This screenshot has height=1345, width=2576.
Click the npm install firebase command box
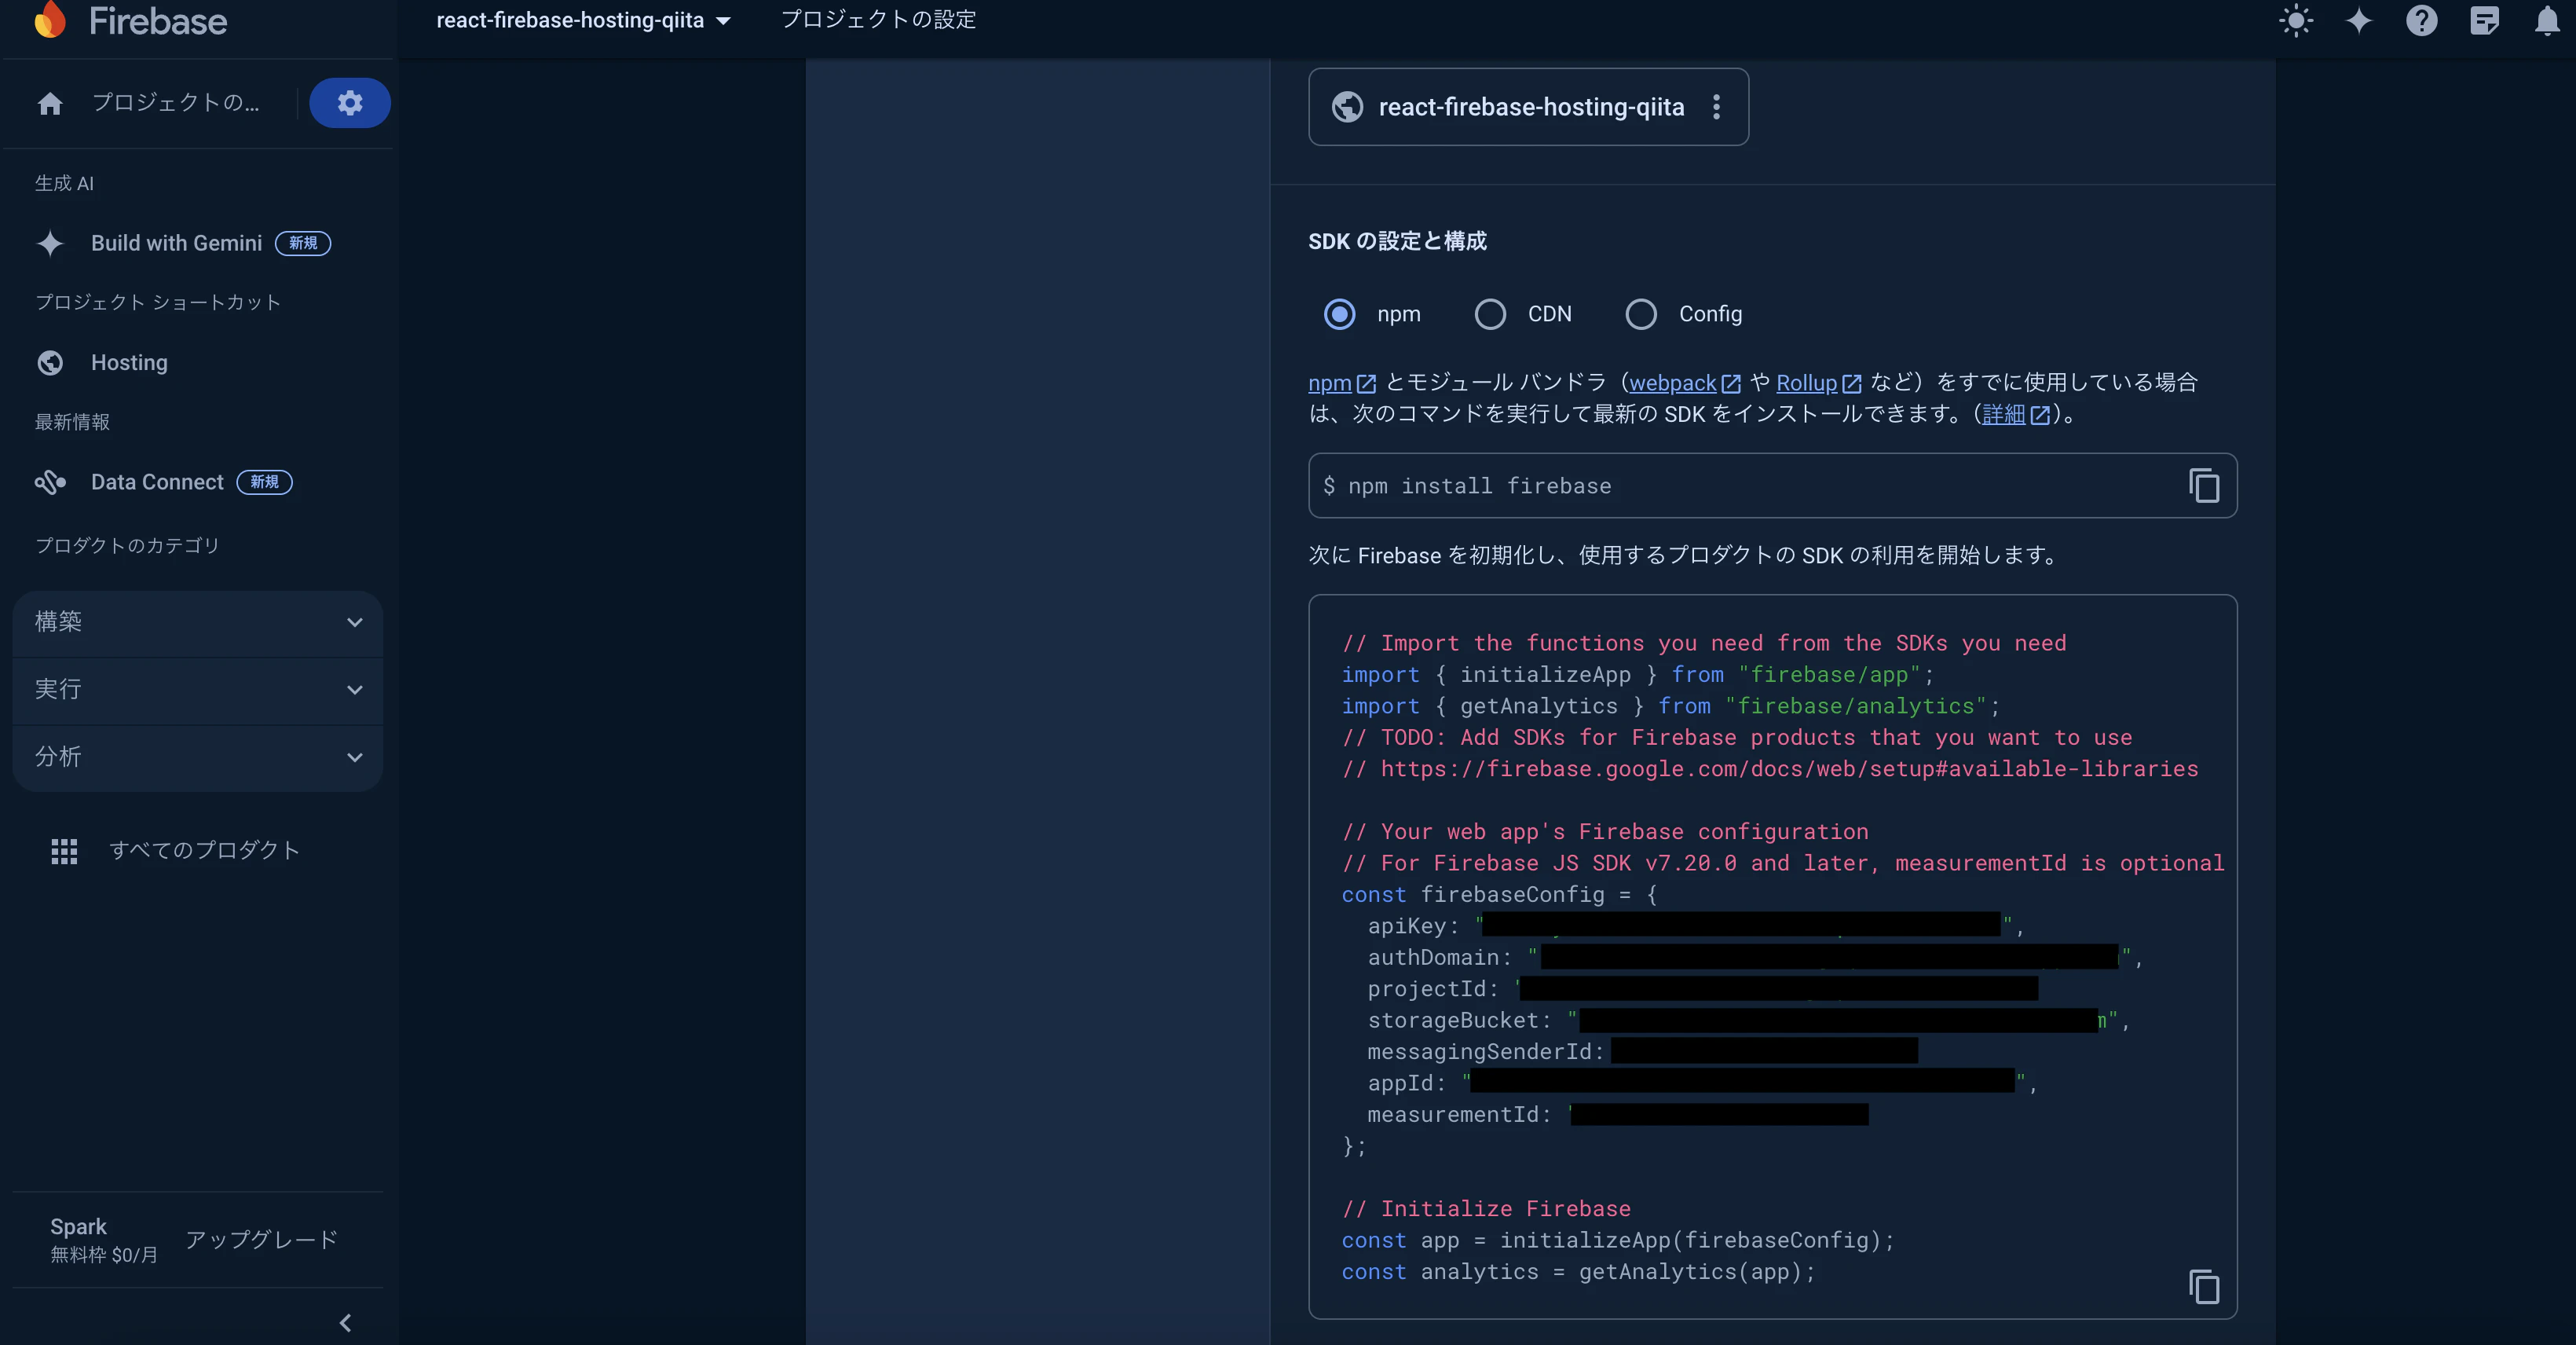[1772, 486]
